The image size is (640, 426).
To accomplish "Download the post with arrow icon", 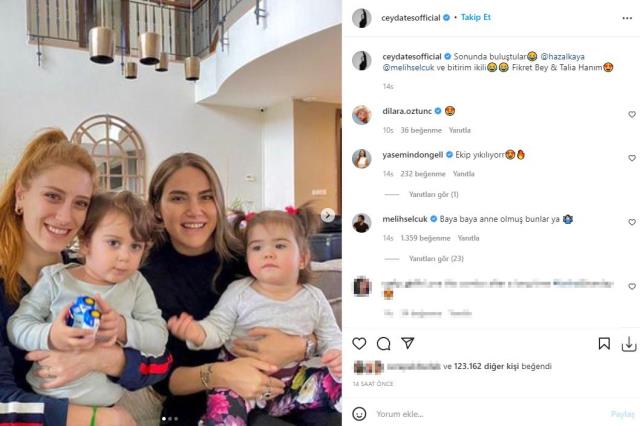I will pyautogui.click(x=629, y=344).
